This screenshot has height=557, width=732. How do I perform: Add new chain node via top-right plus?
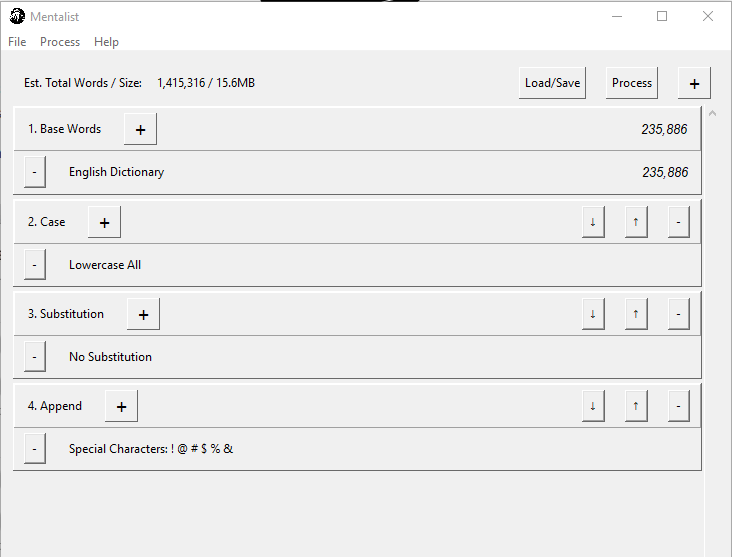coord(694,83)
